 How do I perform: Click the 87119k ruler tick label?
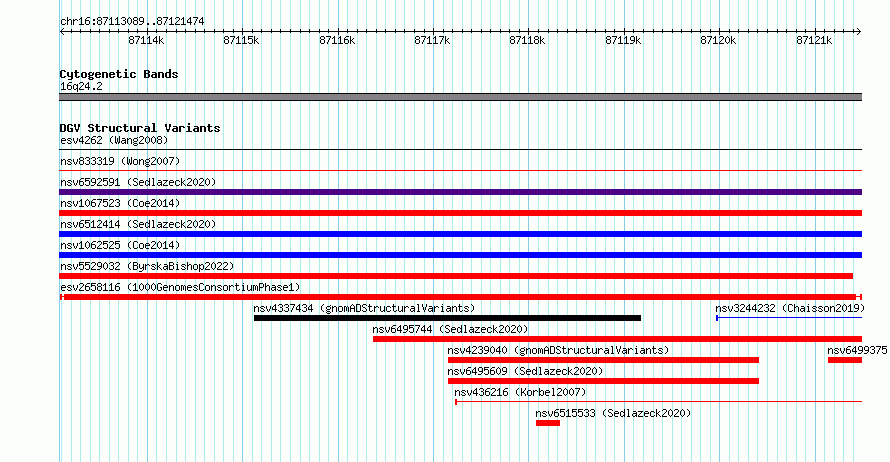(x=623, y=40)
